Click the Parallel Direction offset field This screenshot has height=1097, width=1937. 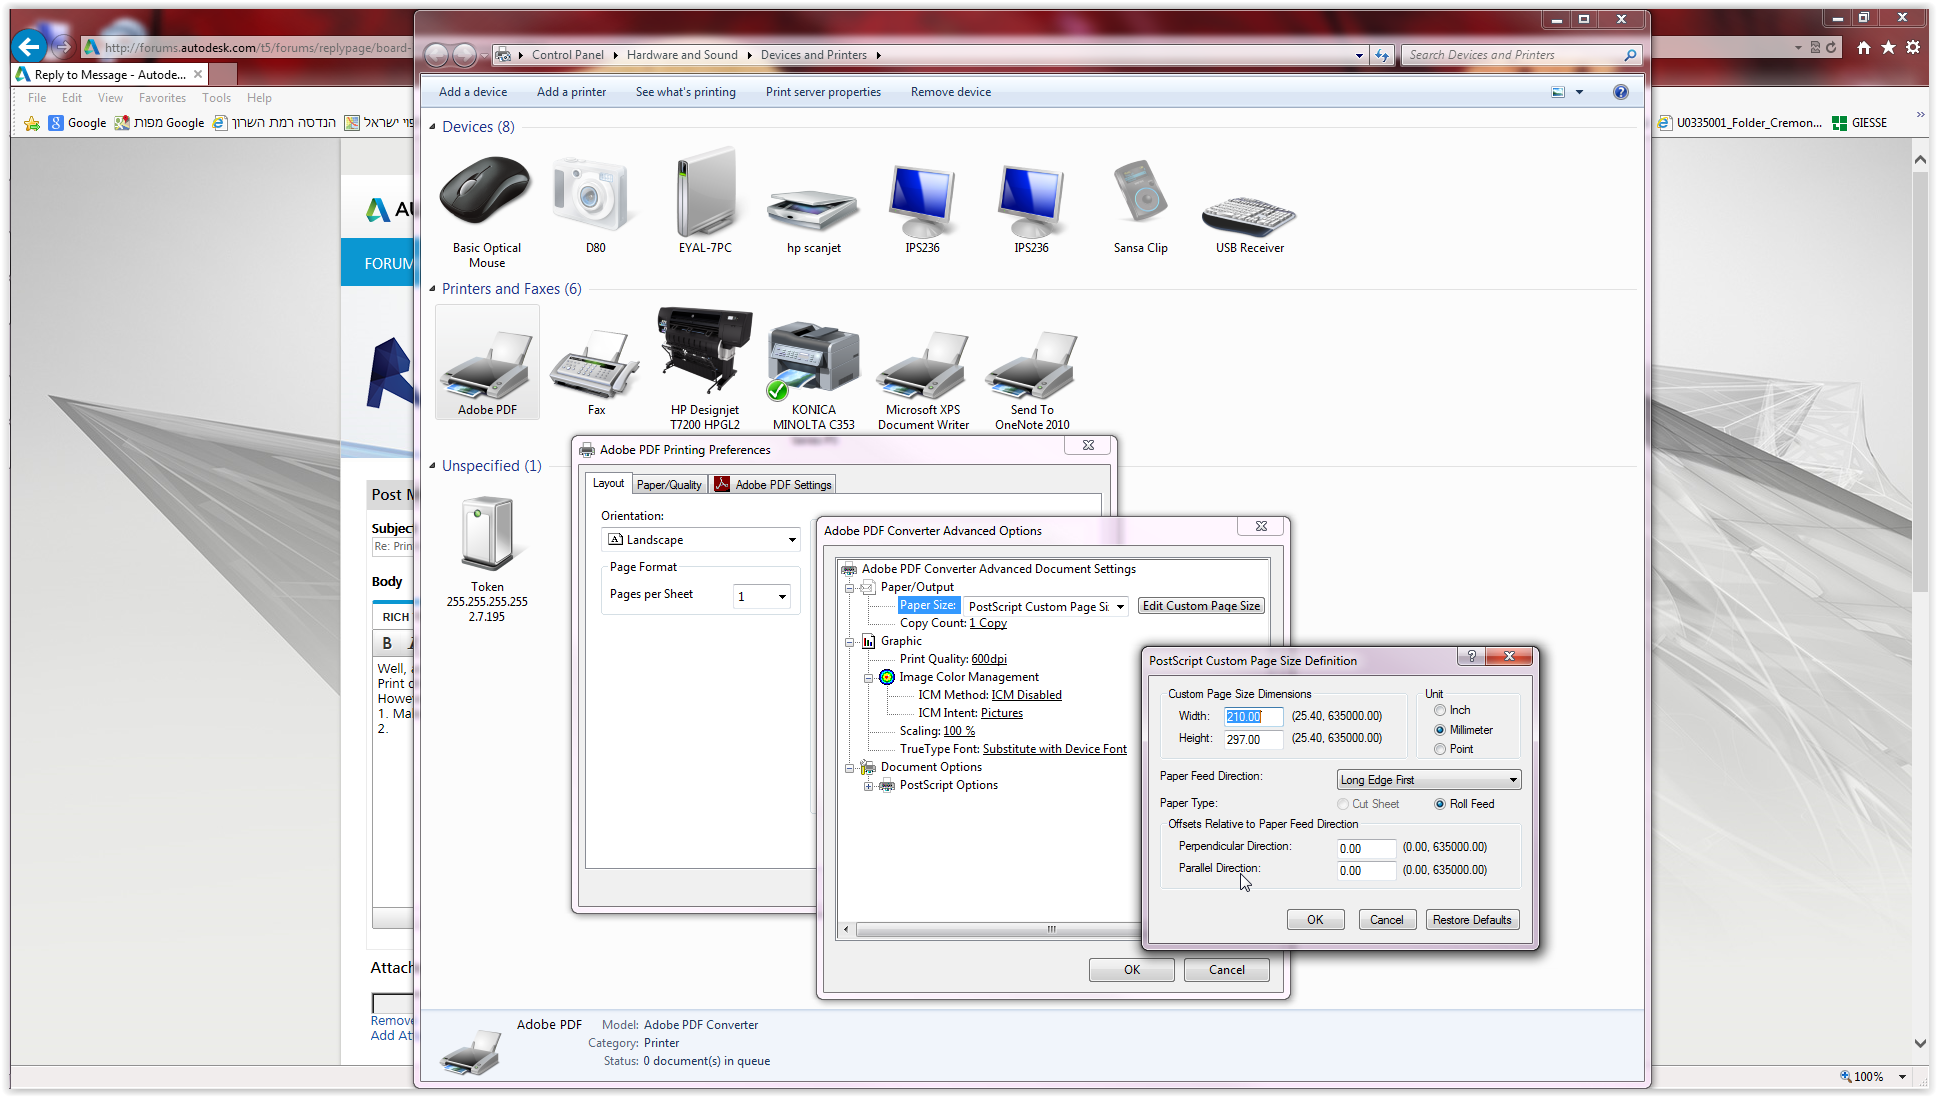(x=1366, y=871)
